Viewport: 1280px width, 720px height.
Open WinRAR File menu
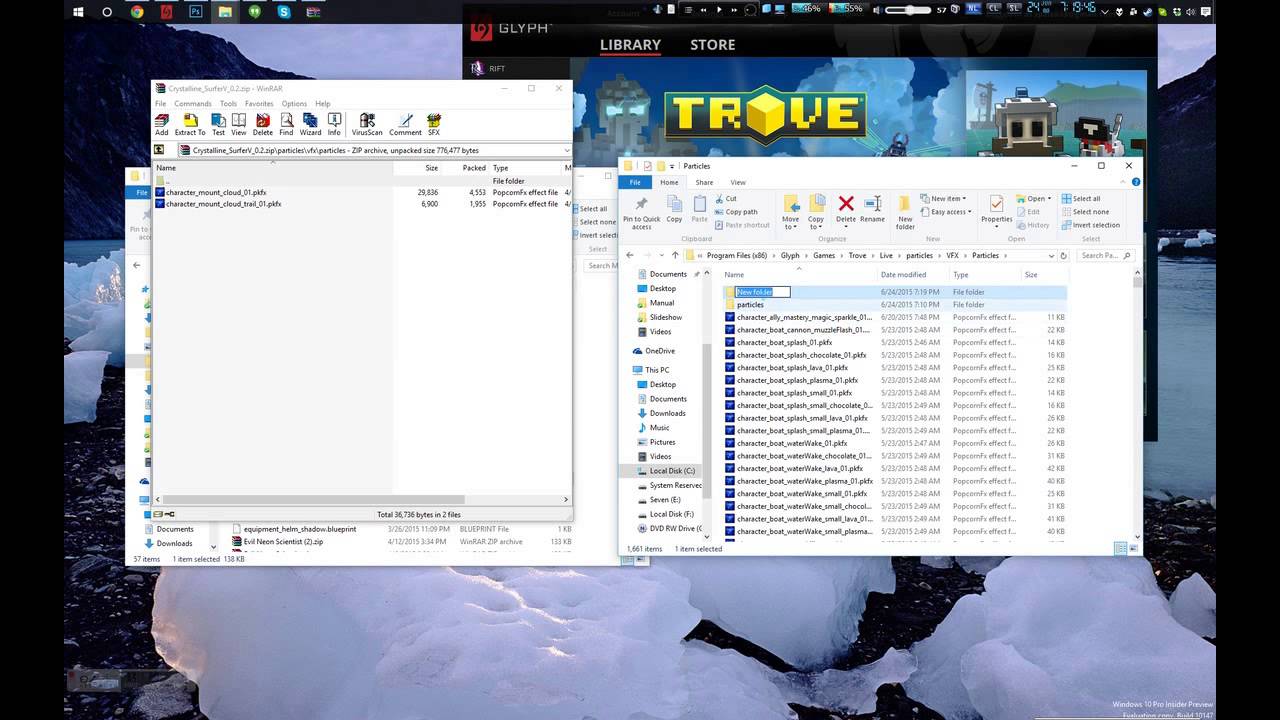point(160,104)
